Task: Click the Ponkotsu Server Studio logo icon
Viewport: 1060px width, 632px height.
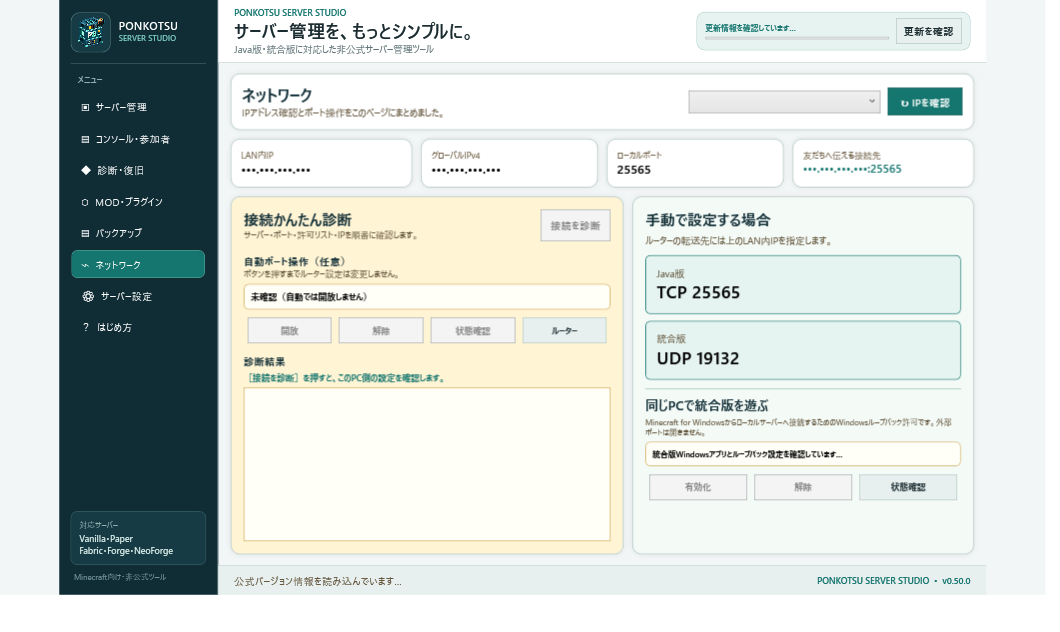Action: (91, 32)
